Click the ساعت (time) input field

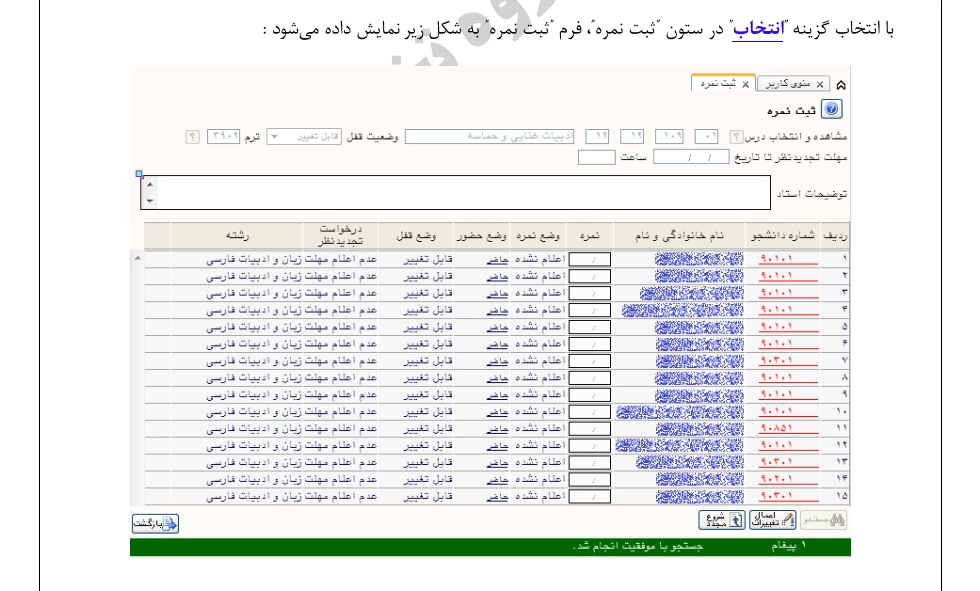point(597,156)
